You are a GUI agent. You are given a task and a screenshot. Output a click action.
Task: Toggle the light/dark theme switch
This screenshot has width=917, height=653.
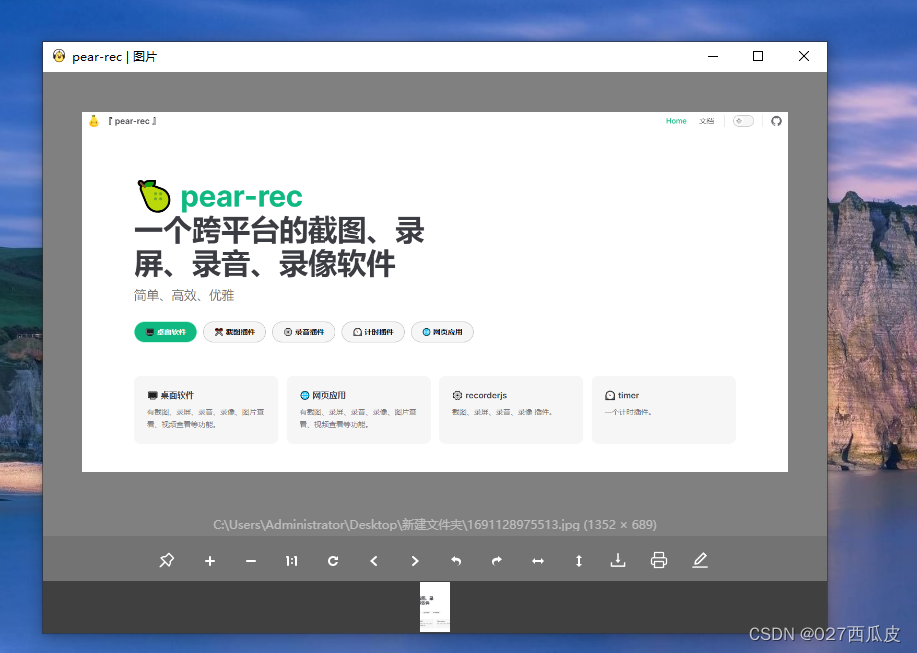click(x=742, y=120)
